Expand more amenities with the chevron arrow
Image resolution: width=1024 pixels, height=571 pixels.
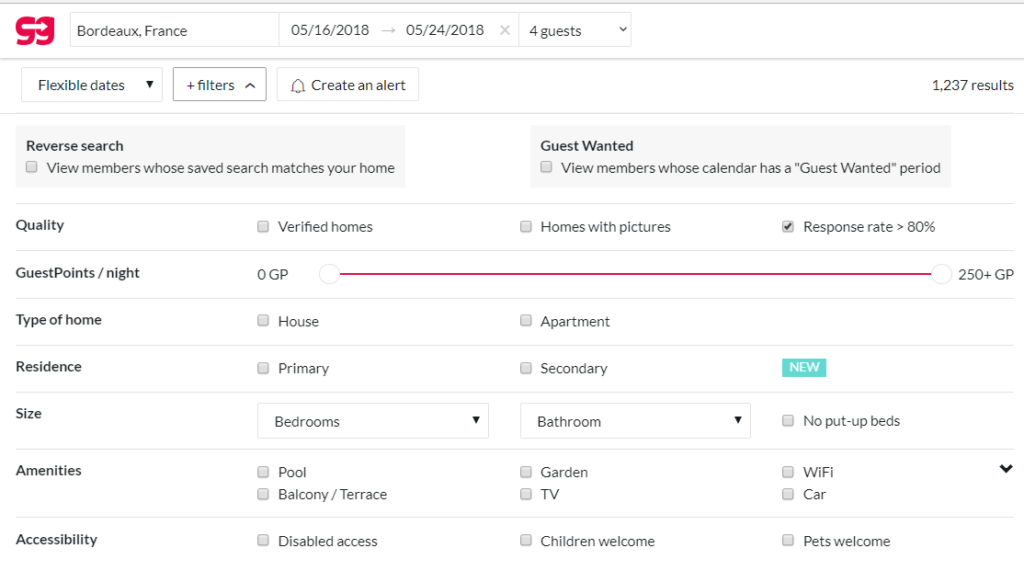pyautogui.click(x=1006, y=469)
